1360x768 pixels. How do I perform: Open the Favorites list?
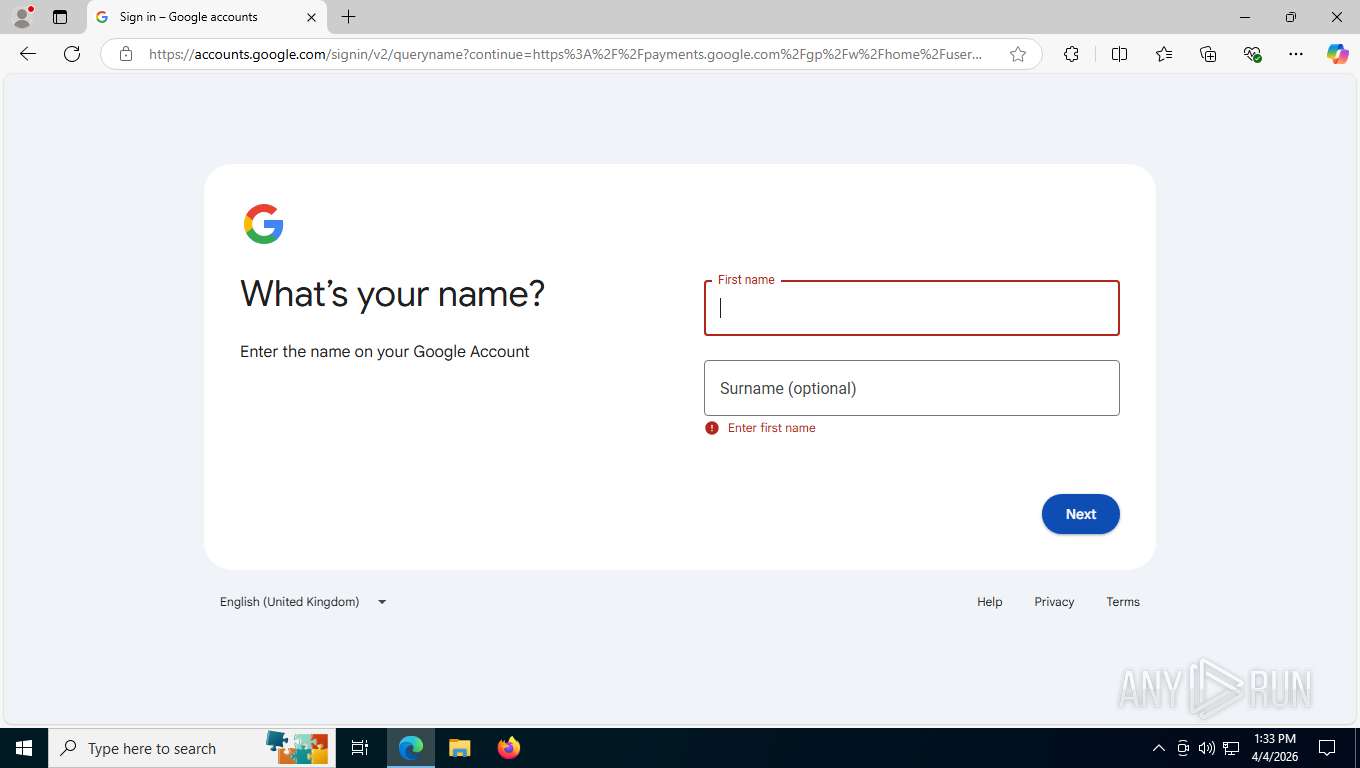point(1164,54)
